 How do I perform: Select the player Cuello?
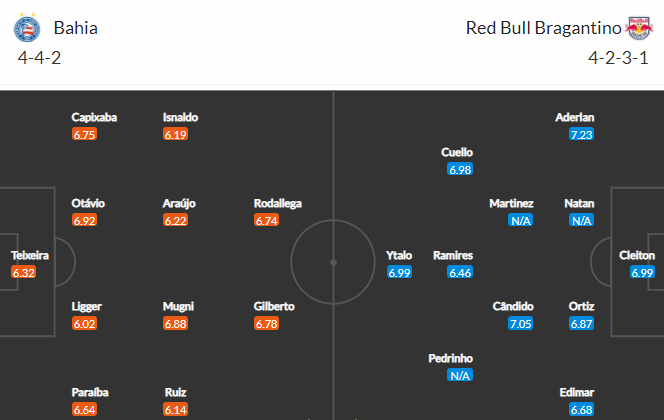(x=457, y=152)
